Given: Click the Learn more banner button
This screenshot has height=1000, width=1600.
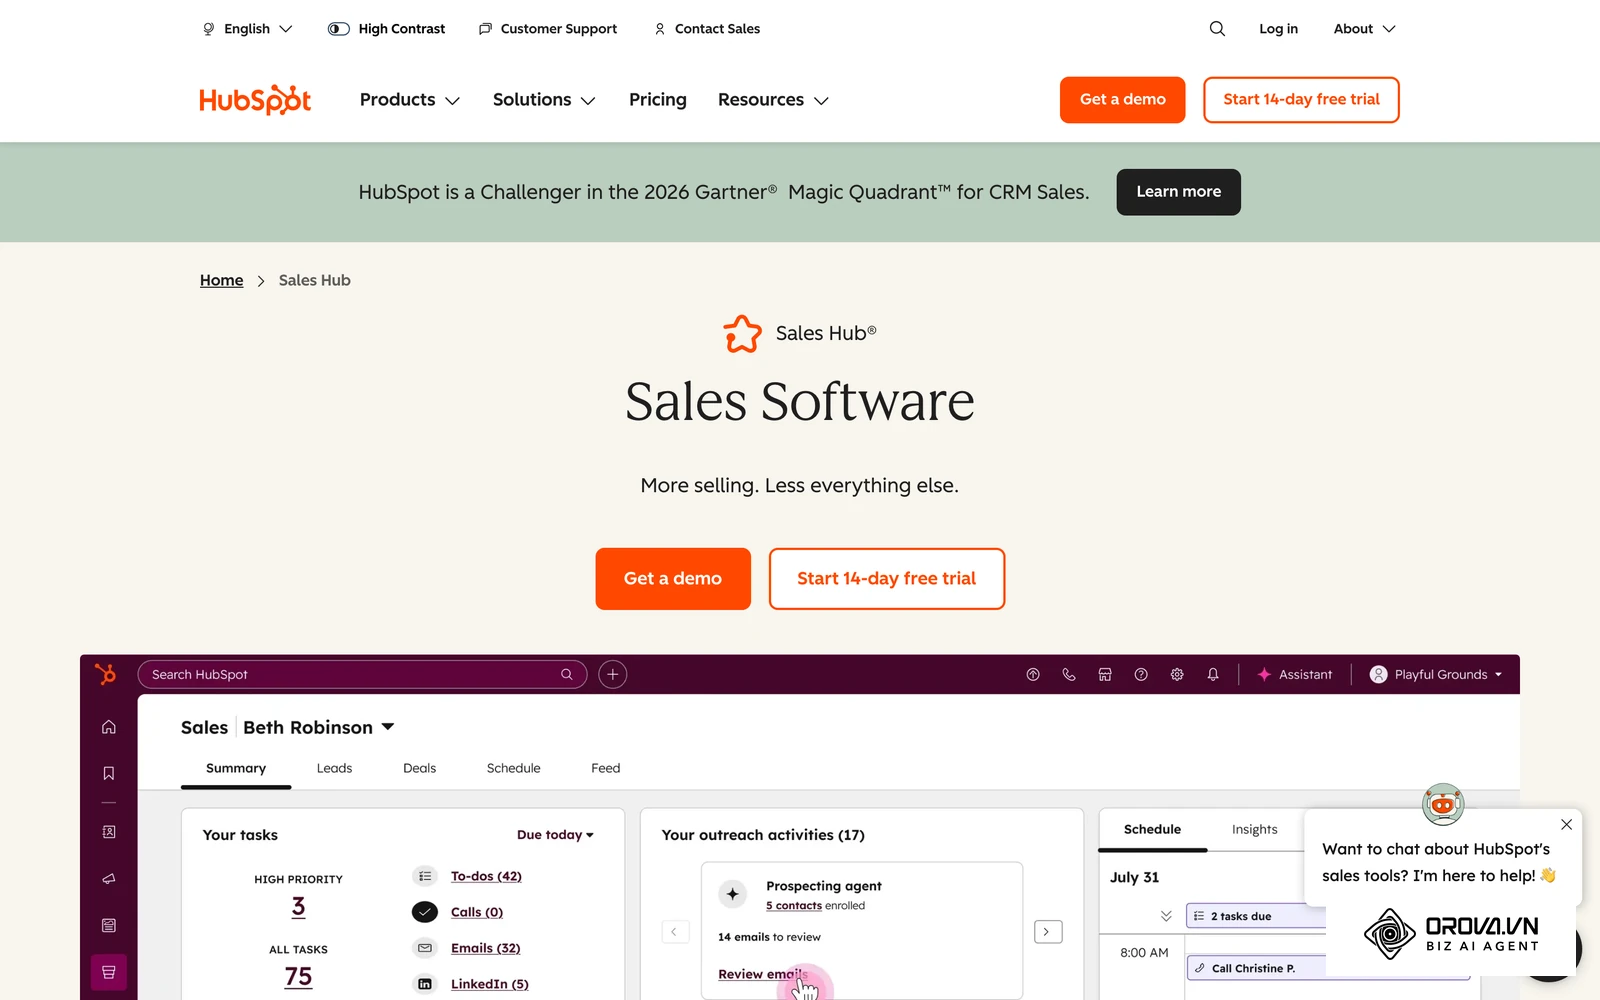Looking at the screenshot, I should coord(1178,192).
